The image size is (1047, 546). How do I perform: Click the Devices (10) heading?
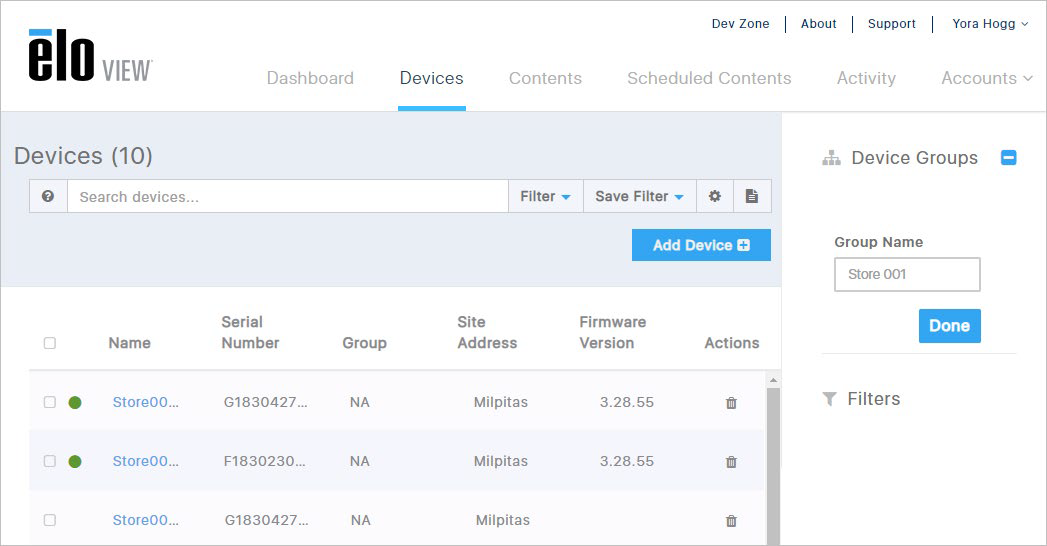coord(83,156)
